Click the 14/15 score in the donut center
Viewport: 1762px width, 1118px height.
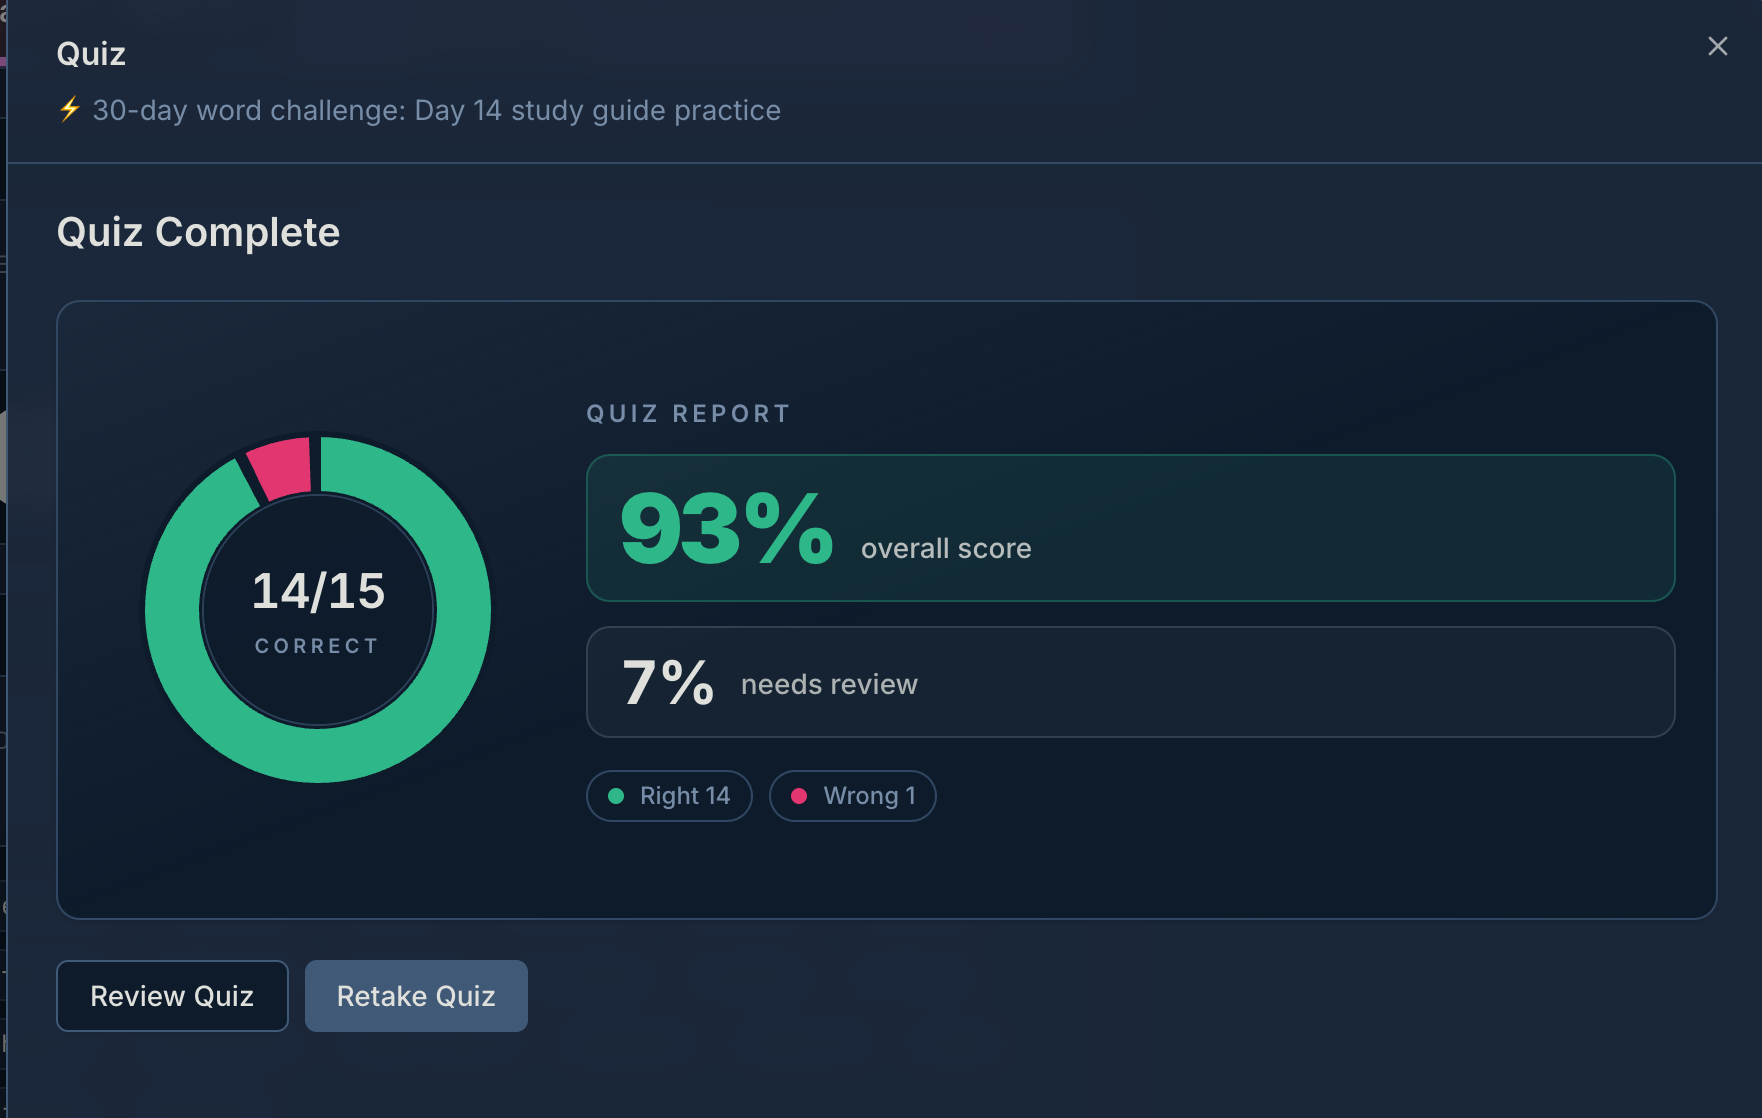point(318,591)
